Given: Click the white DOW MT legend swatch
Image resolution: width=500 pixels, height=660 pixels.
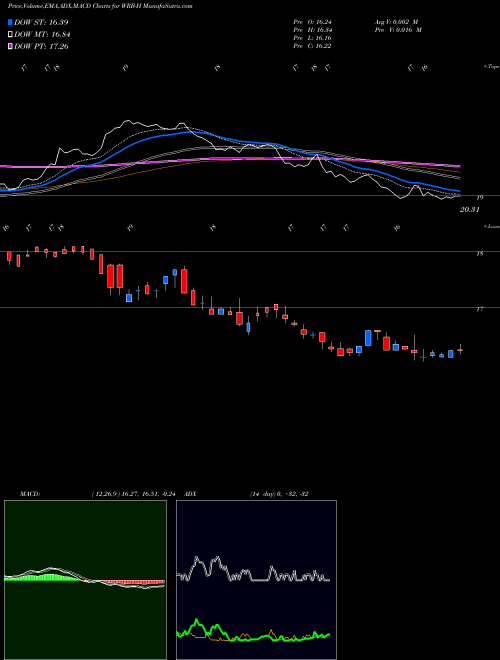Looking at the screenshot, I should click(x=10, y=35).
